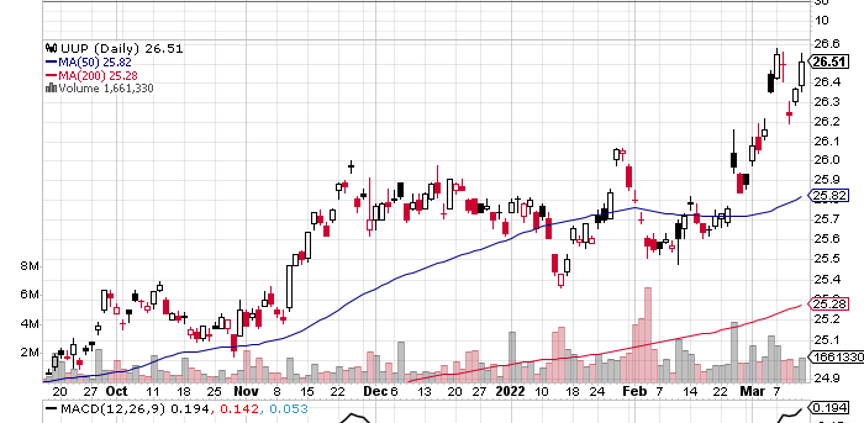
Task: Click the last white candlestick near 26.51
Action: pyautogui.click(x=802, y=74)
